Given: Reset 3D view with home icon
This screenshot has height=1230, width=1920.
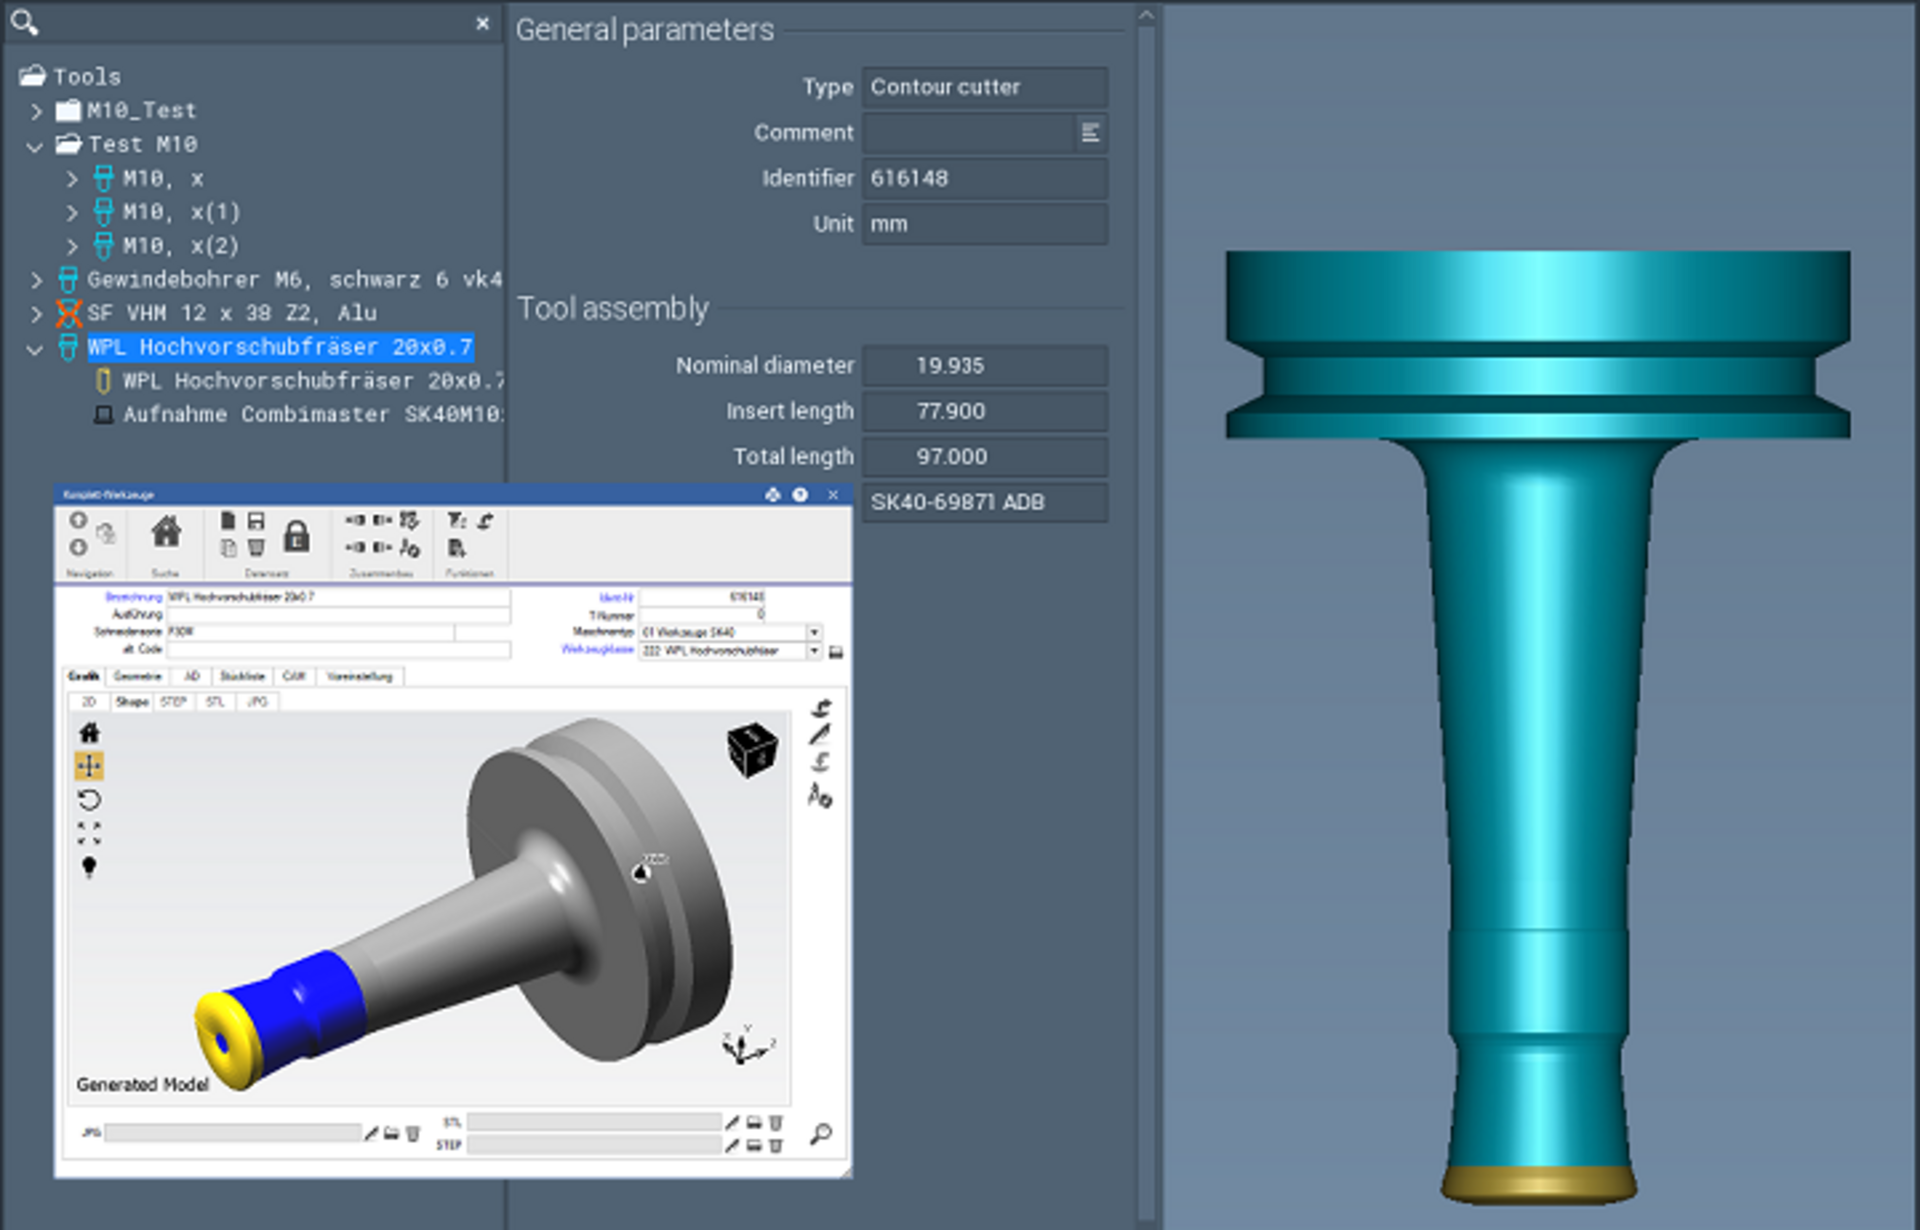Looking at the screenshot, I should 89,733.
